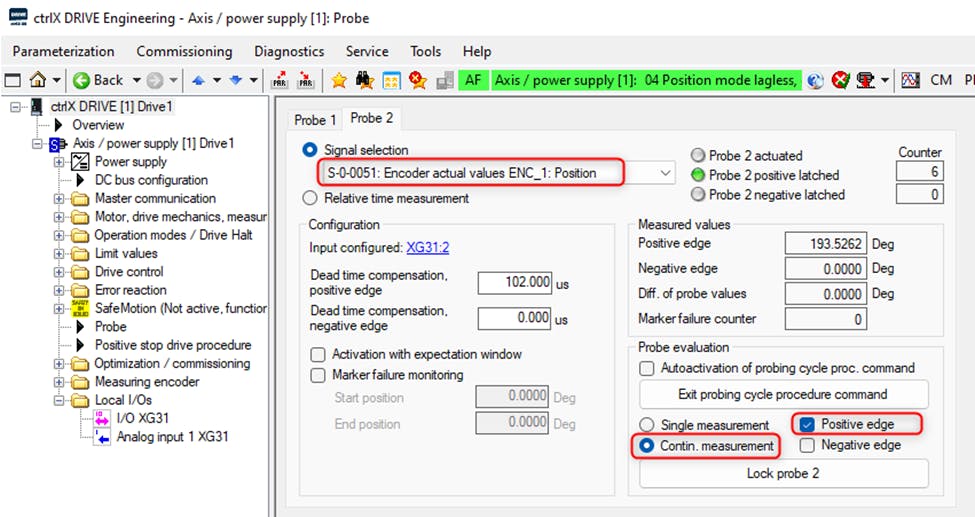
Task: Switch to the Probe 1 tab
Action: click(315, 120)
